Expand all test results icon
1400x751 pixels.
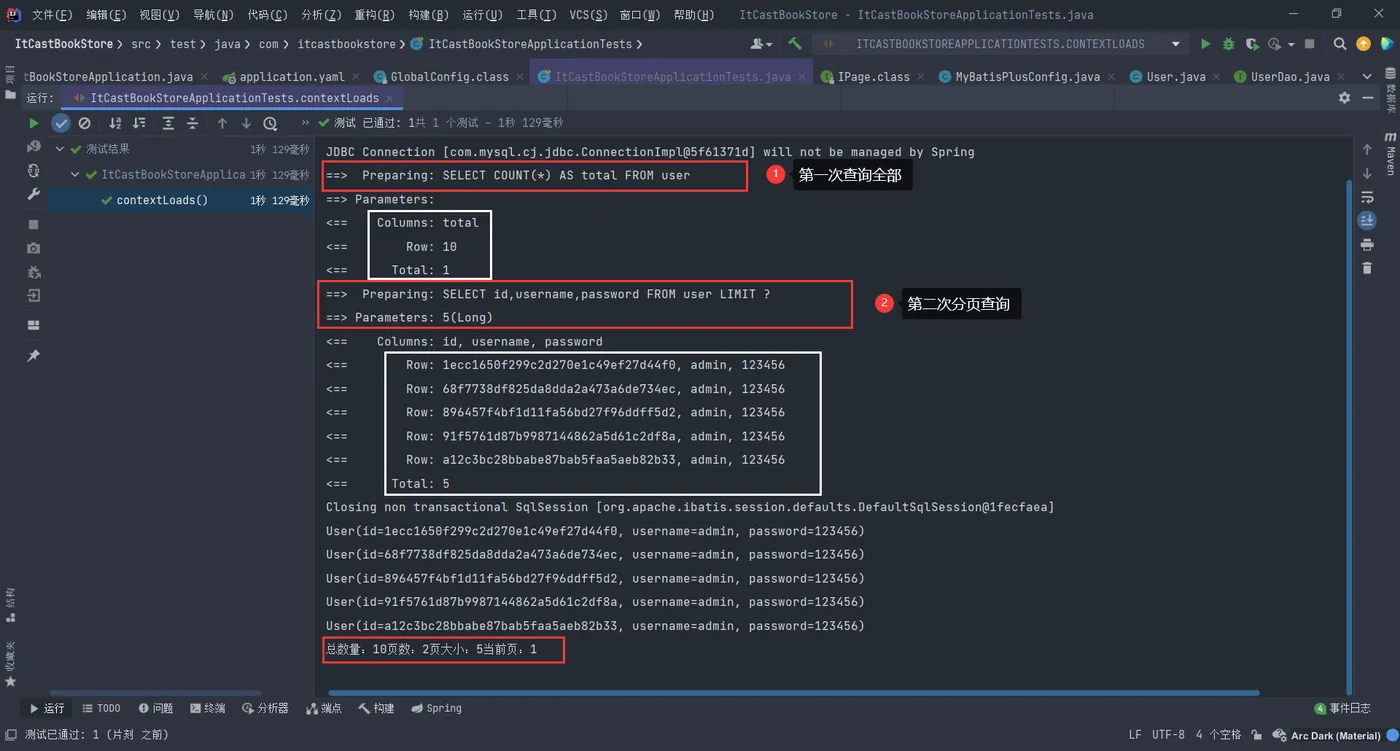(168, 123)
